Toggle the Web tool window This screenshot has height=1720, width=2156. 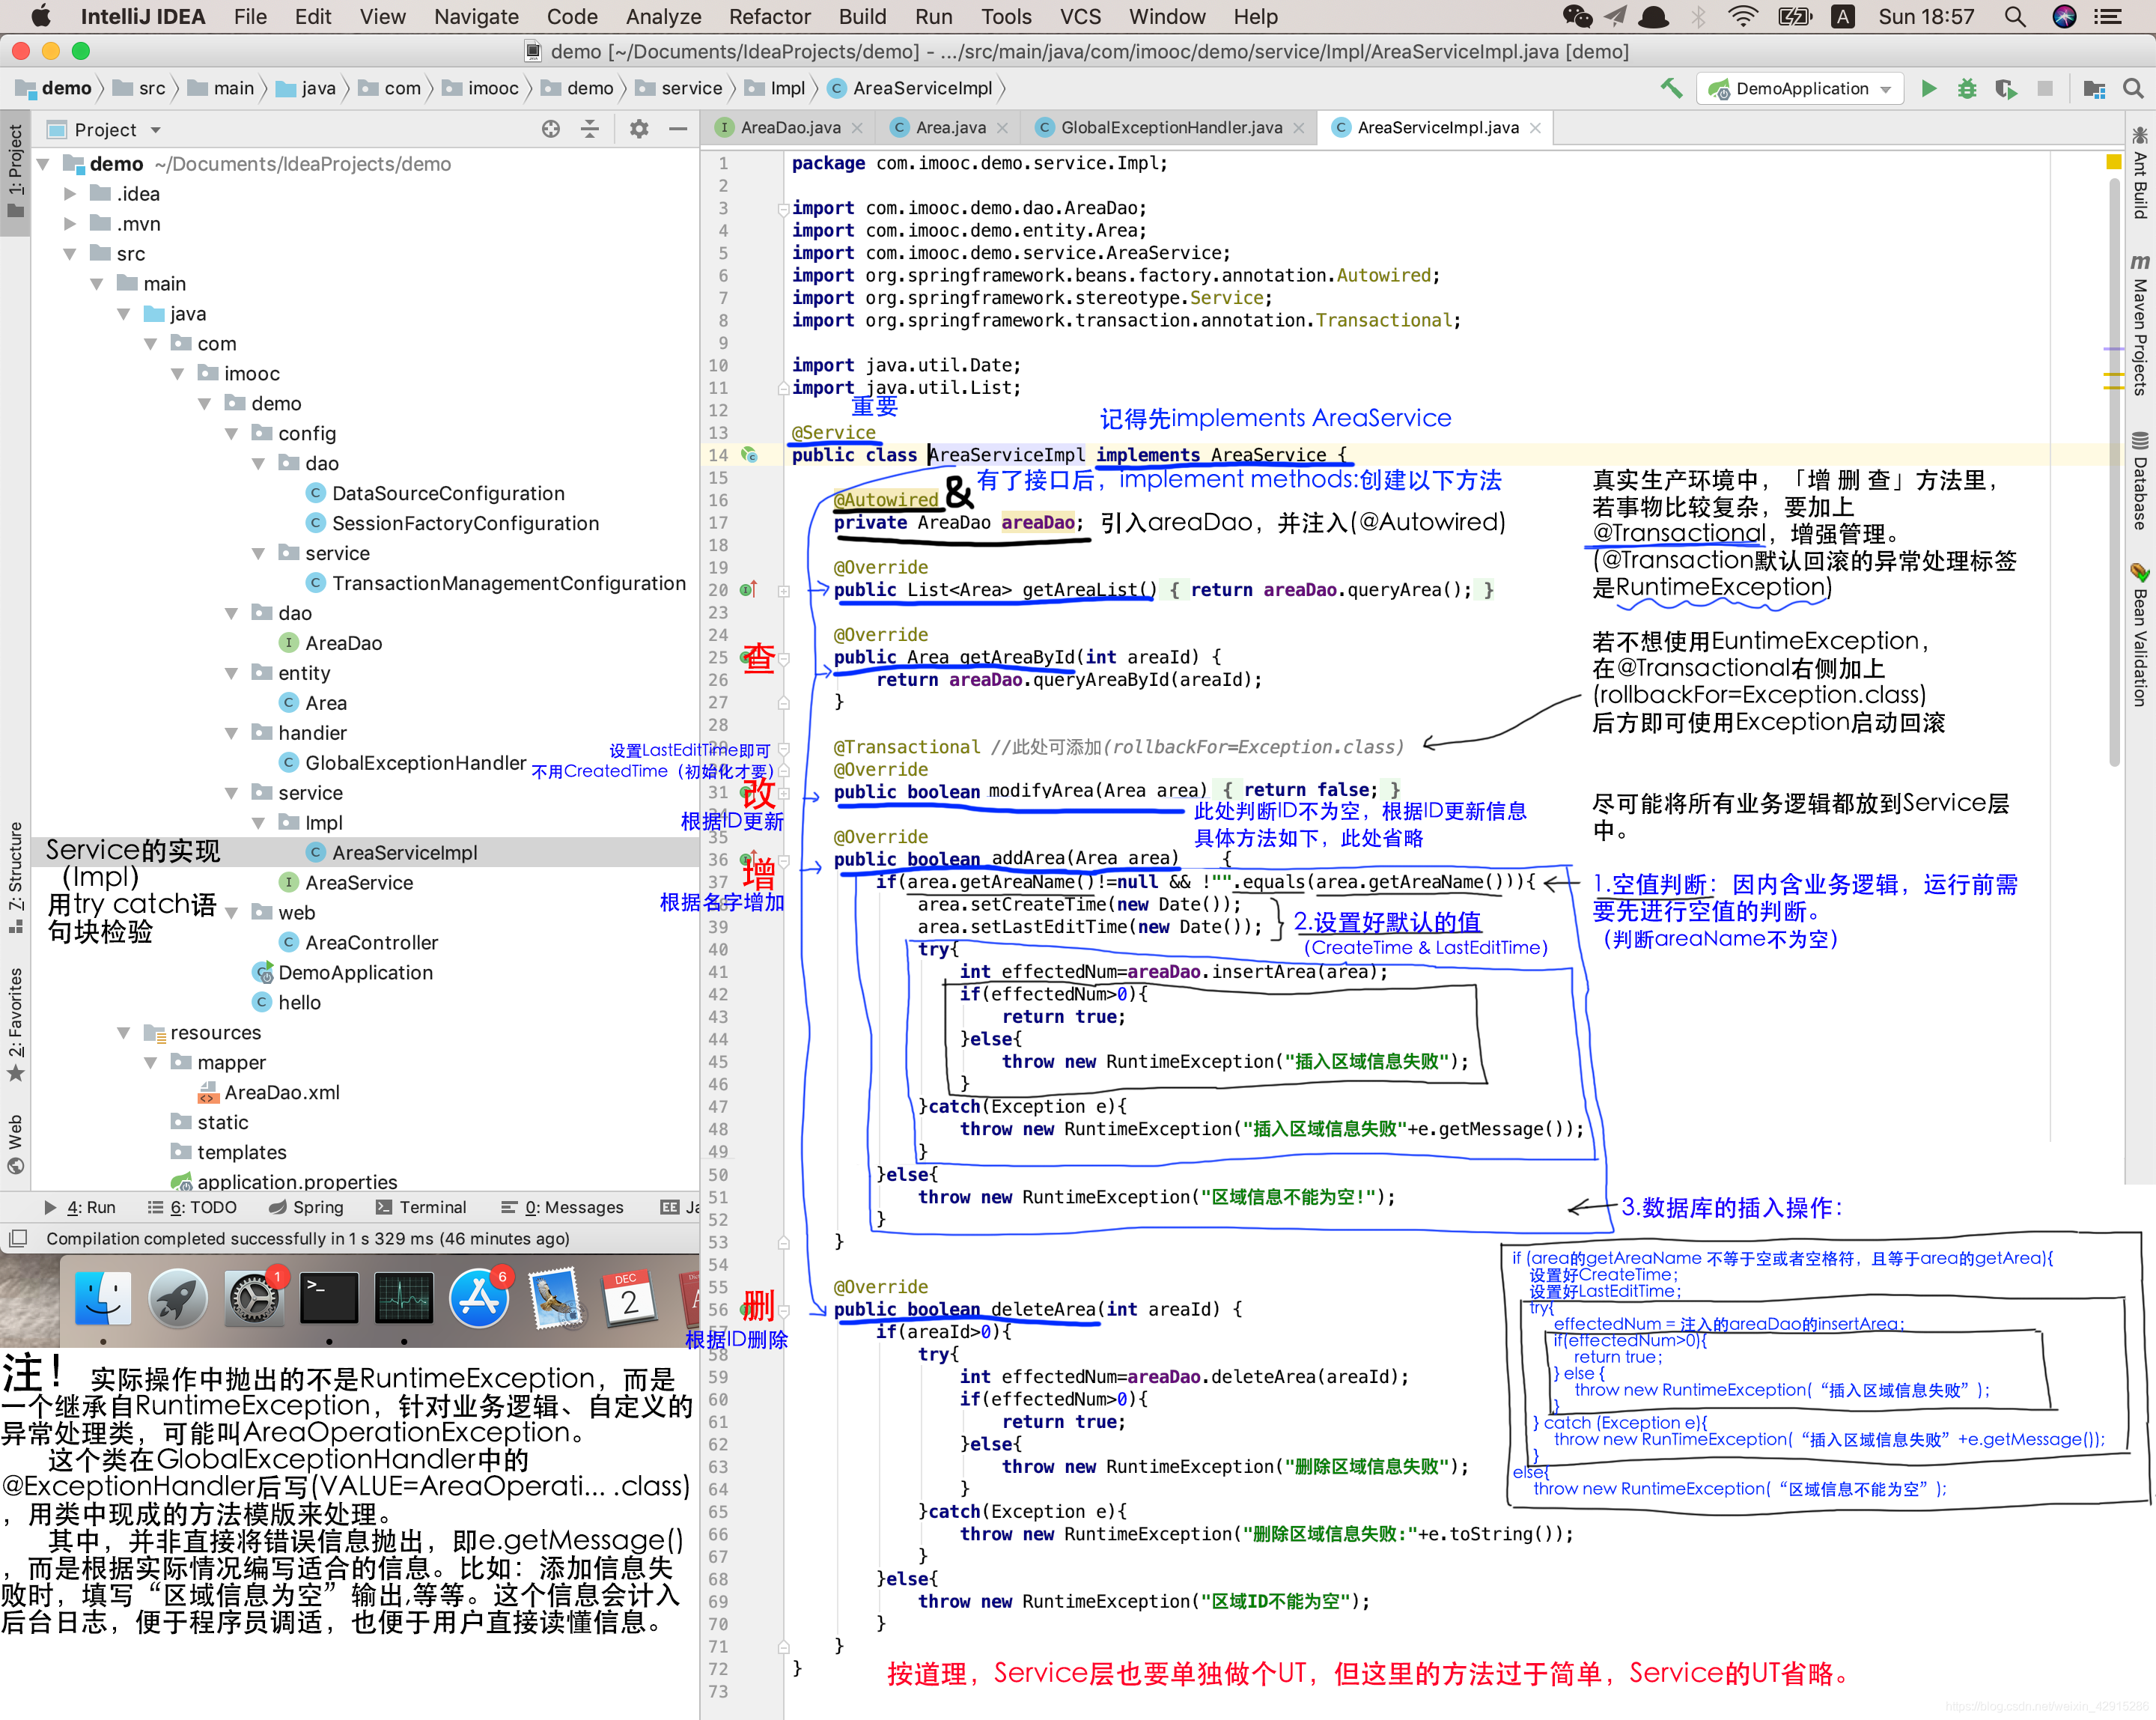point(15,1144)
